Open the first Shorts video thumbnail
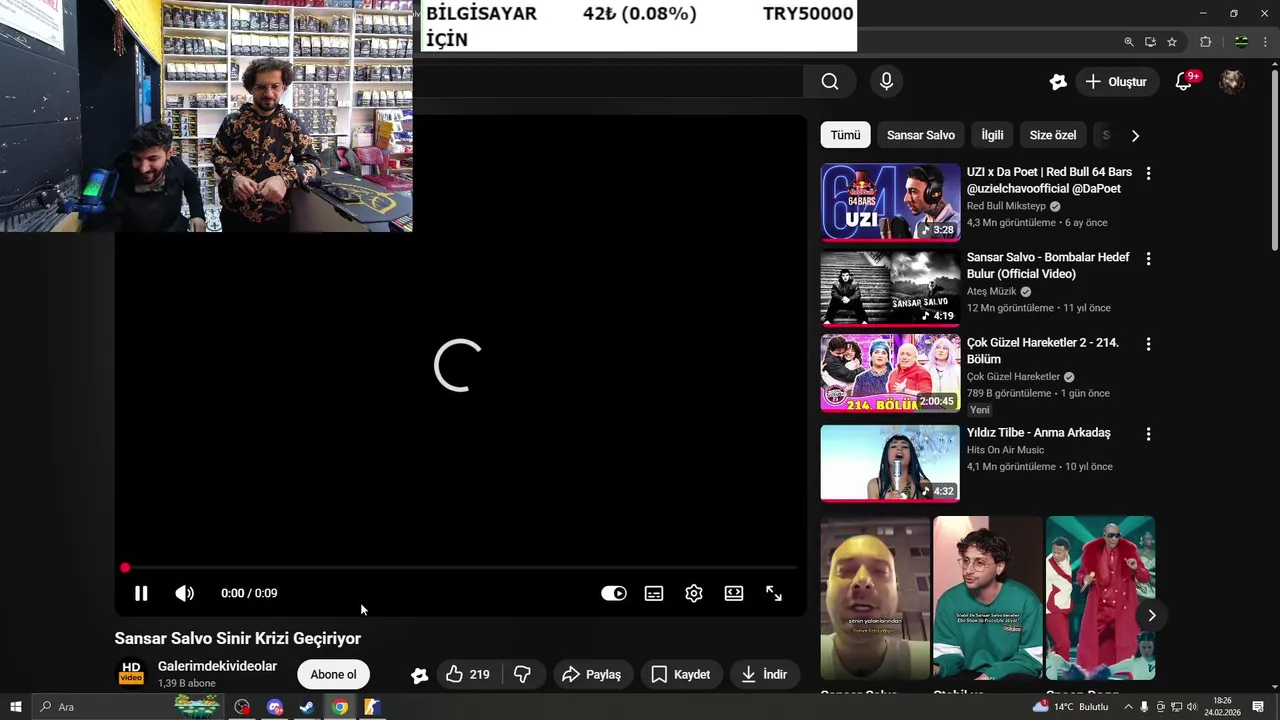The width and height of the screenshot is (1280, 720). pos(875,598)
